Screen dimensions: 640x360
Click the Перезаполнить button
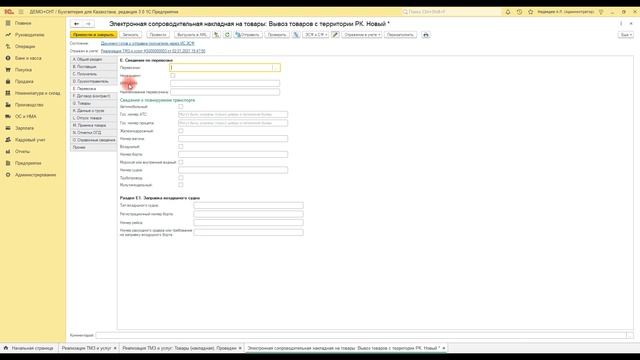400,35
